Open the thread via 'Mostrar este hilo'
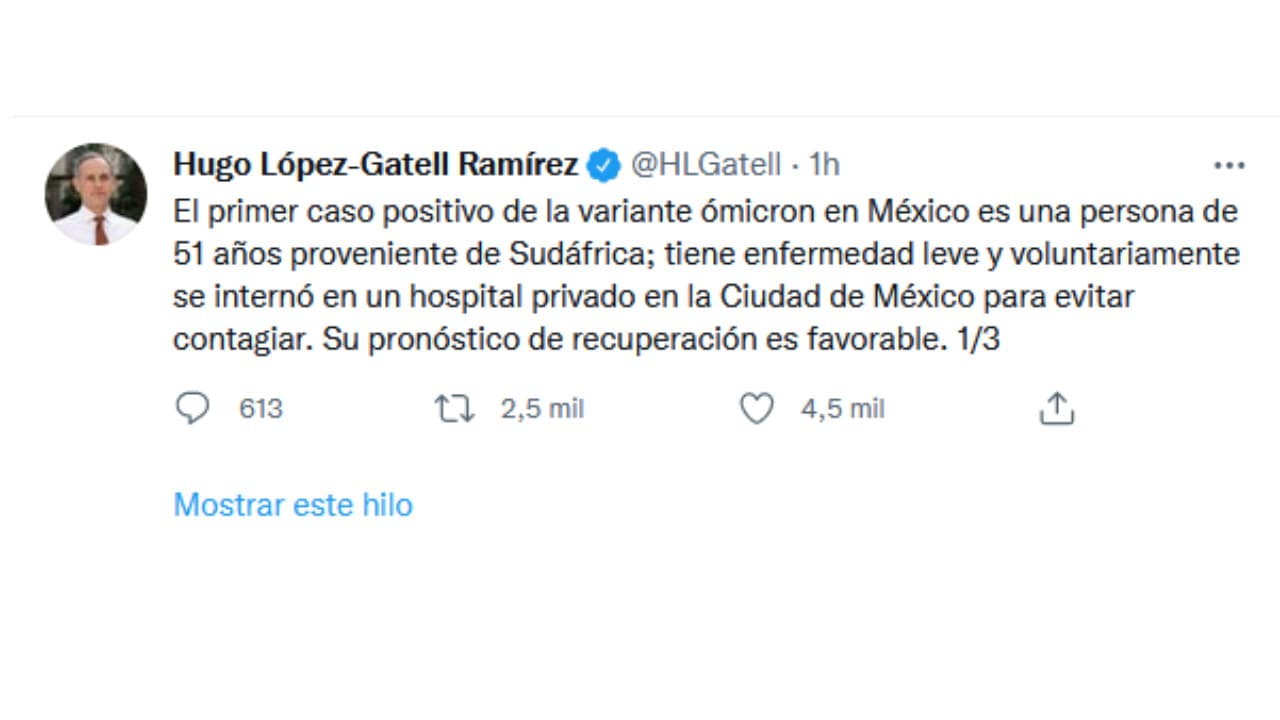Viewport: 1280px width, 720px height. coord(292,505)
